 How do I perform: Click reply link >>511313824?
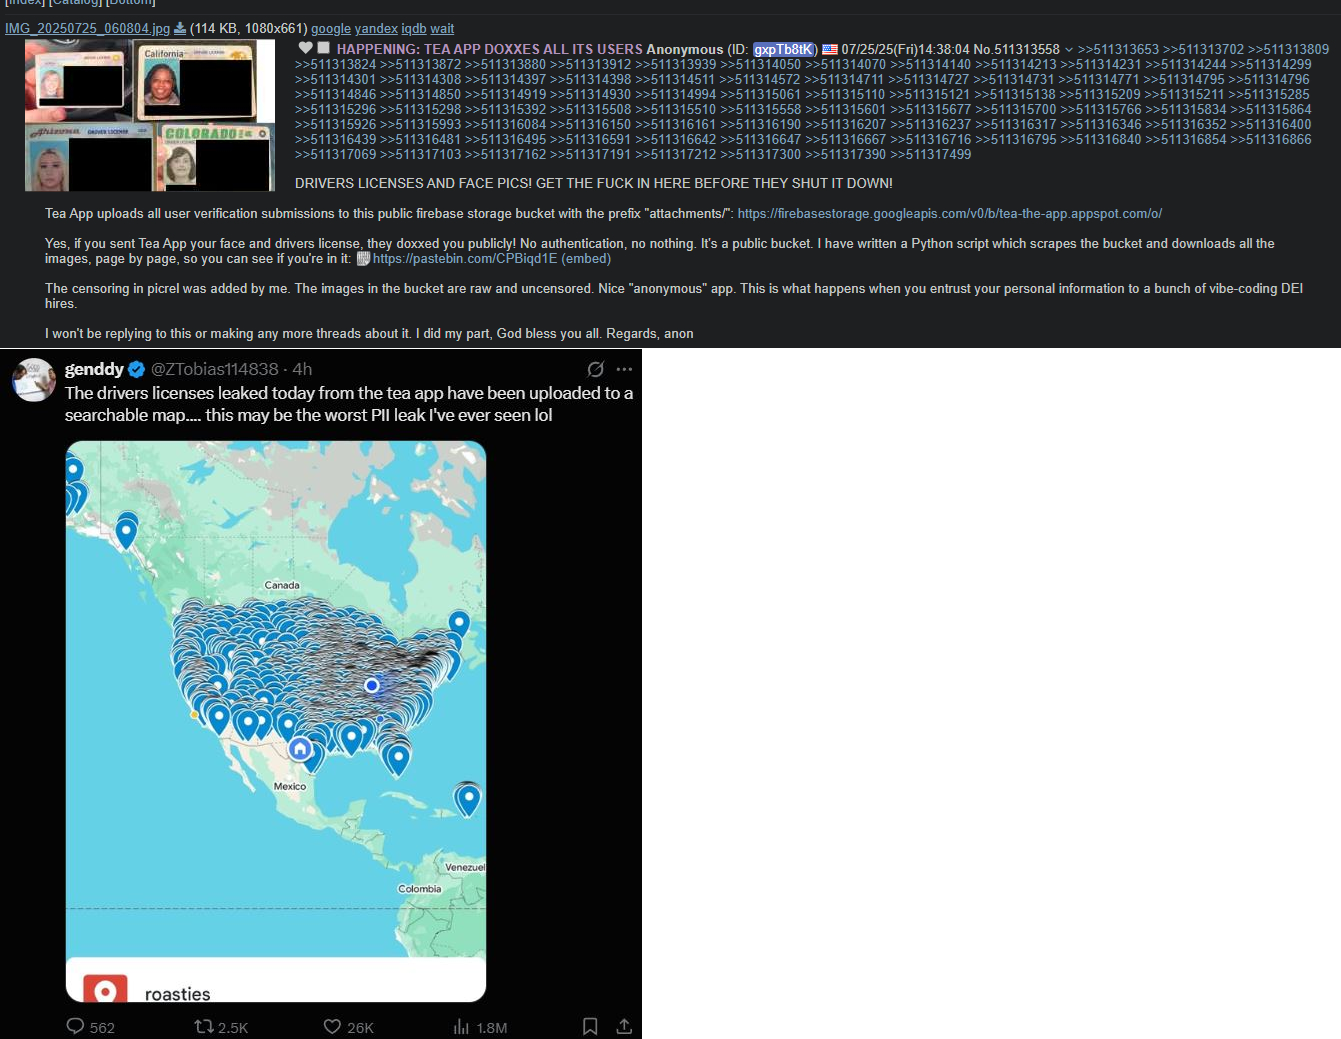(336, 64)
